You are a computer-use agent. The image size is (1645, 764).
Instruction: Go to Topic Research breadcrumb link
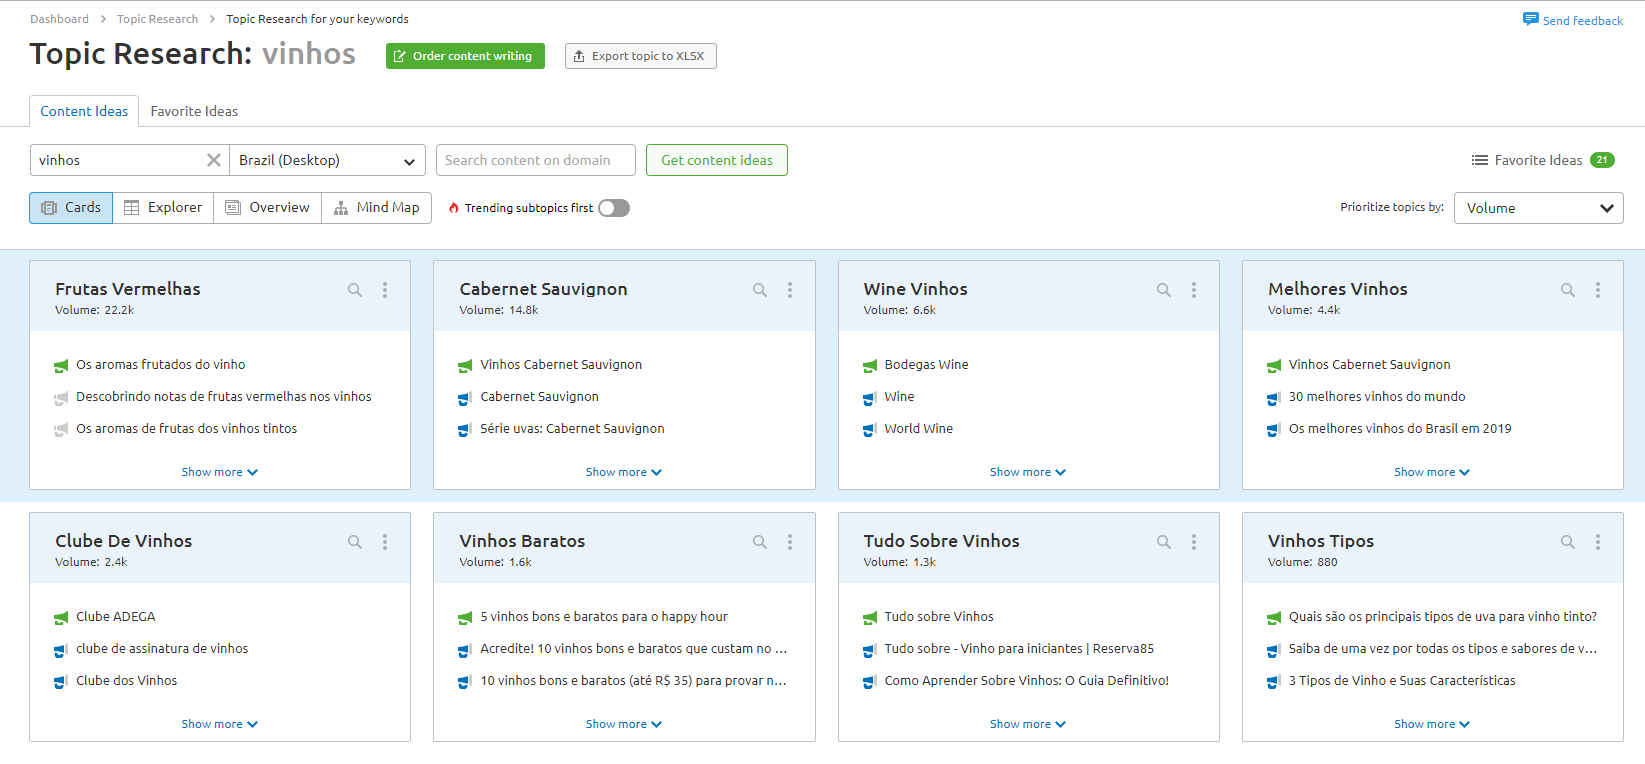157,19
